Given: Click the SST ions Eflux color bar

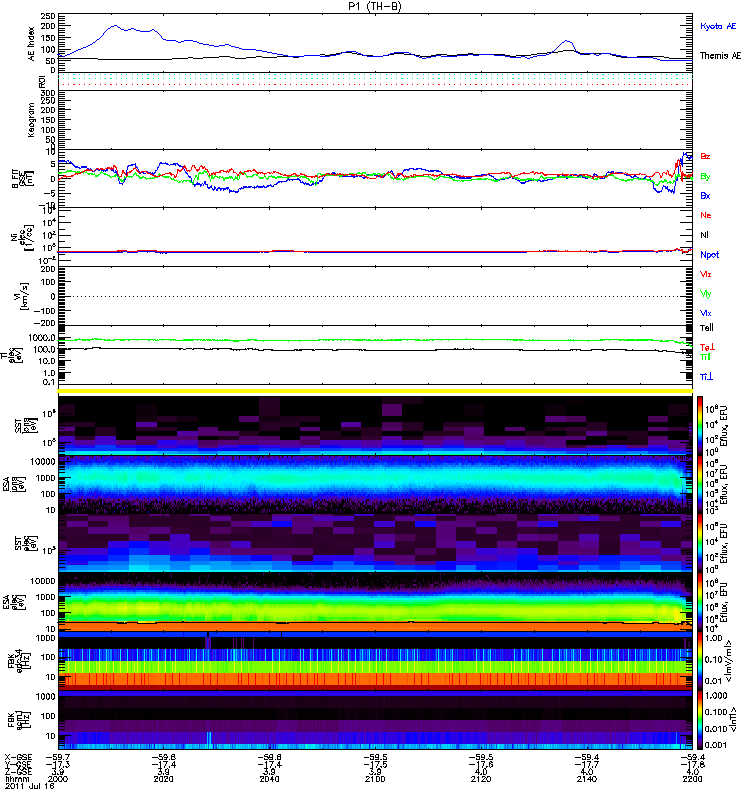Looking at the screenshot, I should (x=700, y=424).
